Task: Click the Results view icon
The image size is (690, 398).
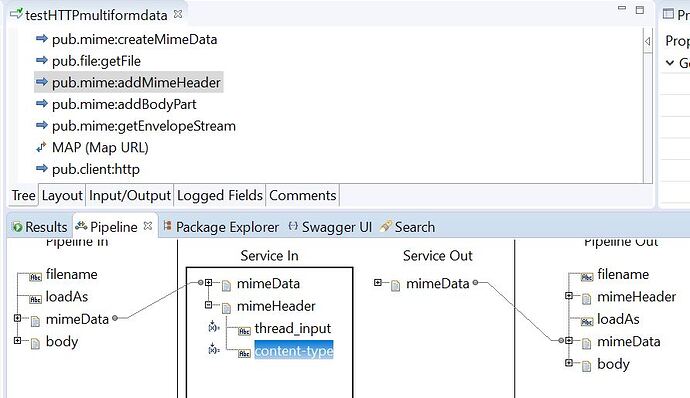Action: point(17,227)
